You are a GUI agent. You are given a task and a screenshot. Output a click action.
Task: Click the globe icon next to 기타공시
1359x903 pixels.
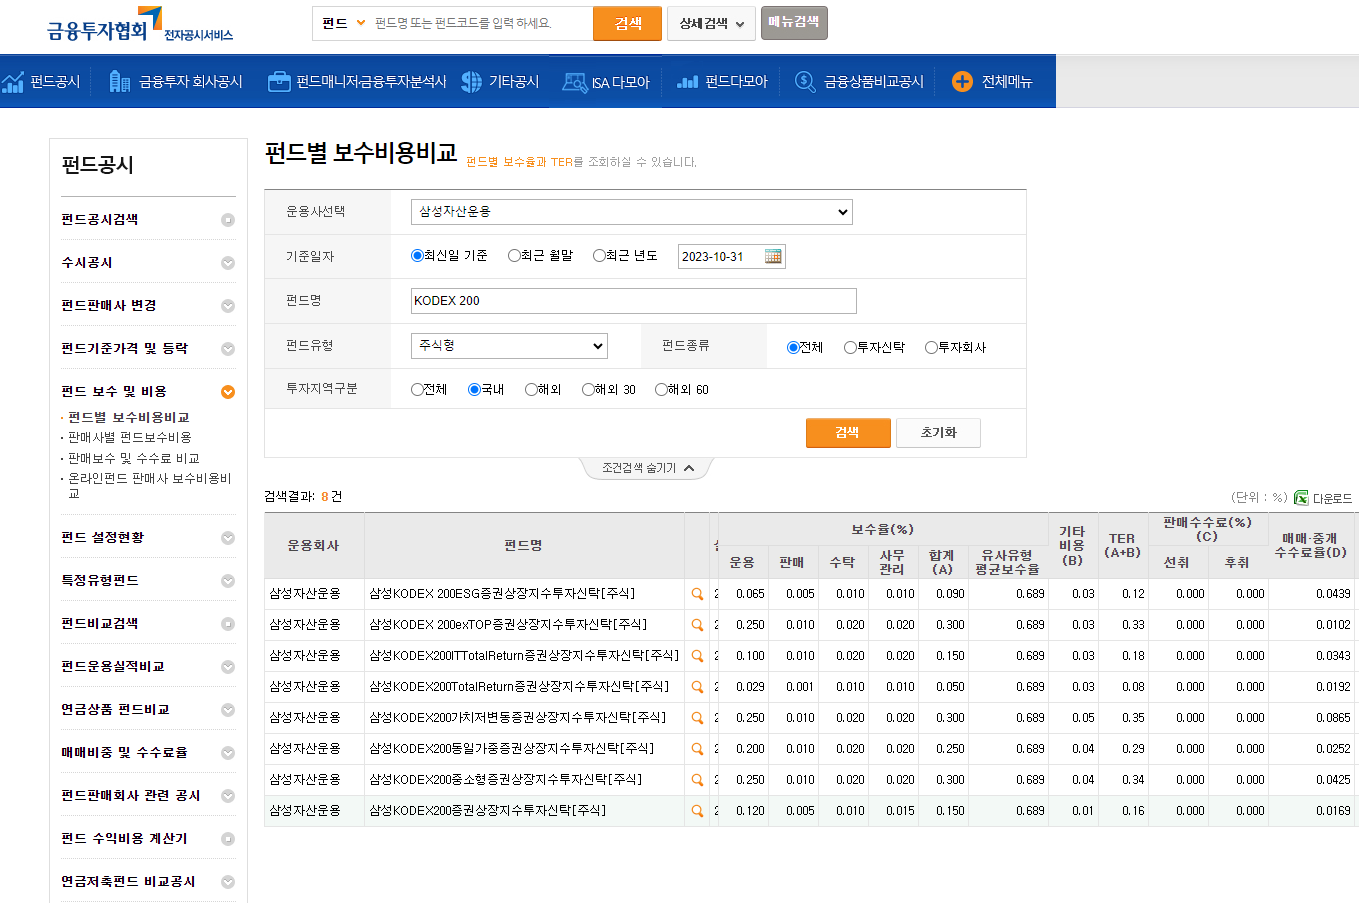471,81
